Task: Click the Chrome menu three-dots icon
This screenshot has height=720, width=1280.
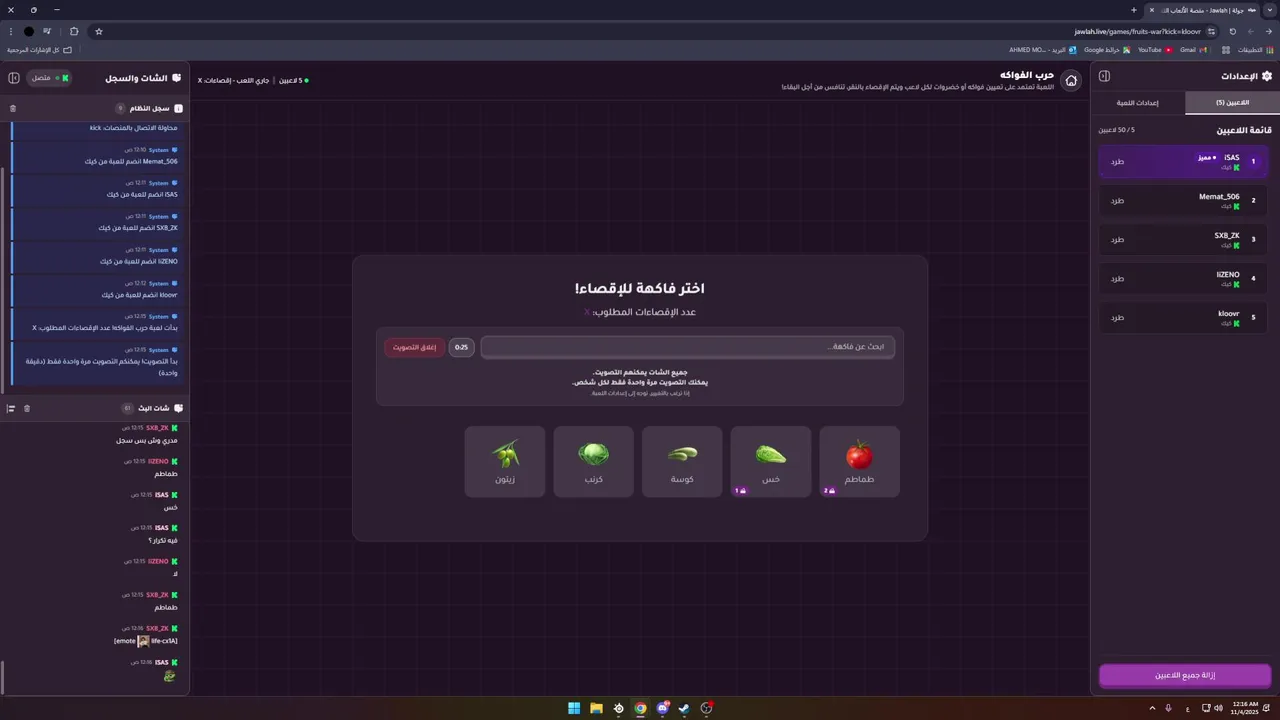Action: pos(10,31)
